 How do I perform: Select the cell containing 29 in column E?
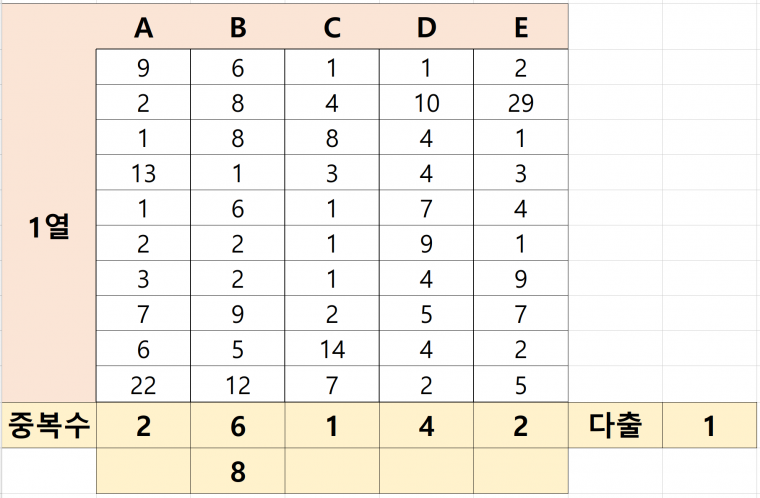521,103
